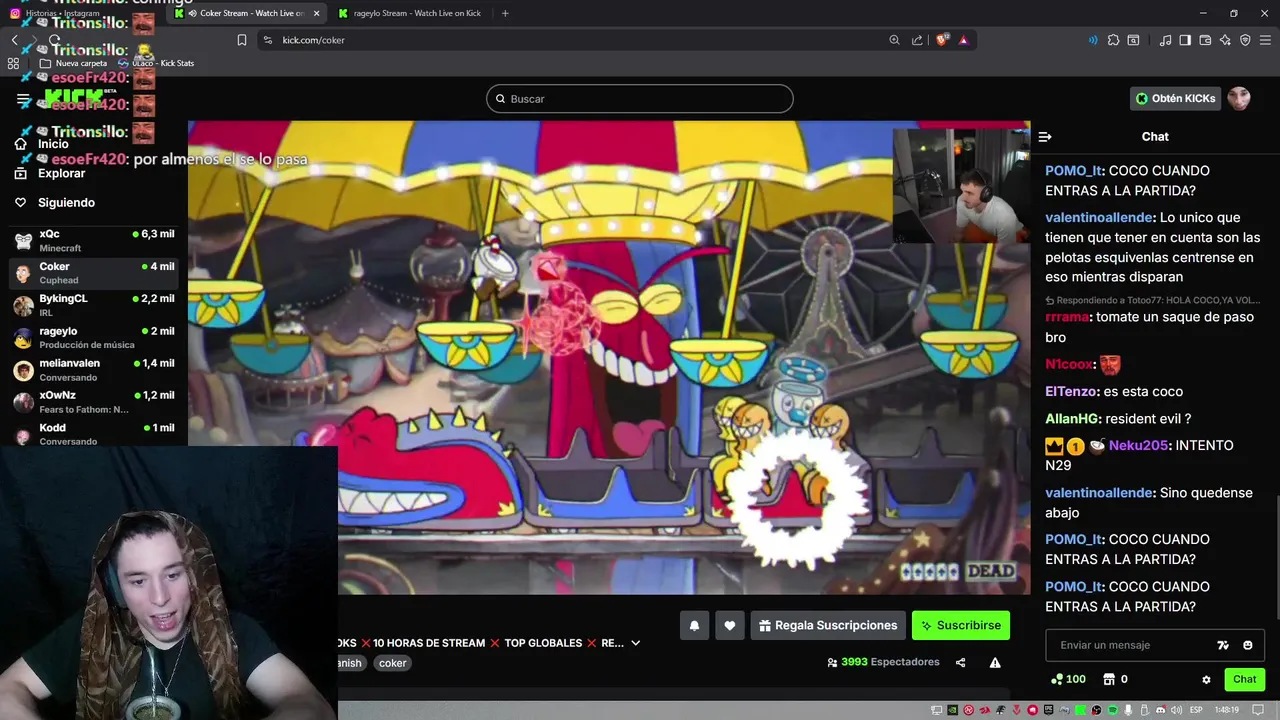The height and width of the screenshot is (720, 1280).
Task: Open Windows notification center icon
Action: pos(1260,710)
